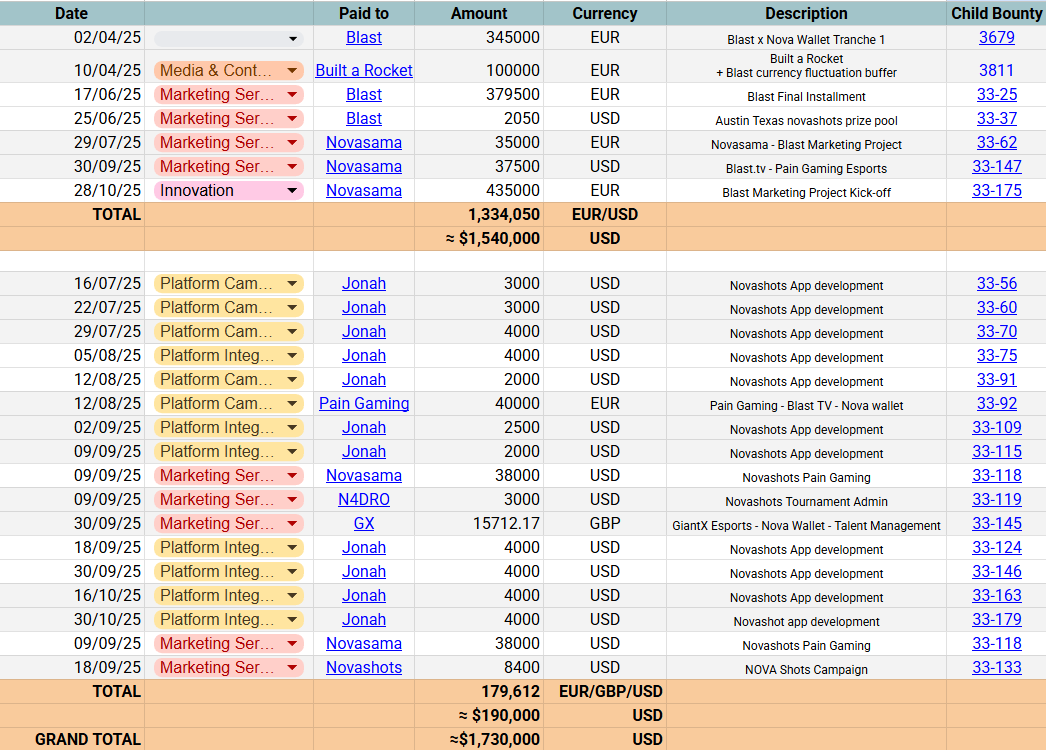Screen dimensions: 1046x750
Task: Open child bounty 33-147 link
Action: (997, 166)
